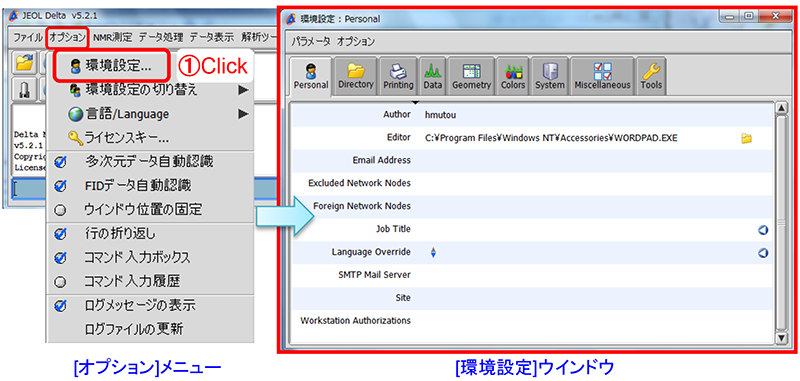Enable ウインドウ位置の固定 option

tap(61, 209)
